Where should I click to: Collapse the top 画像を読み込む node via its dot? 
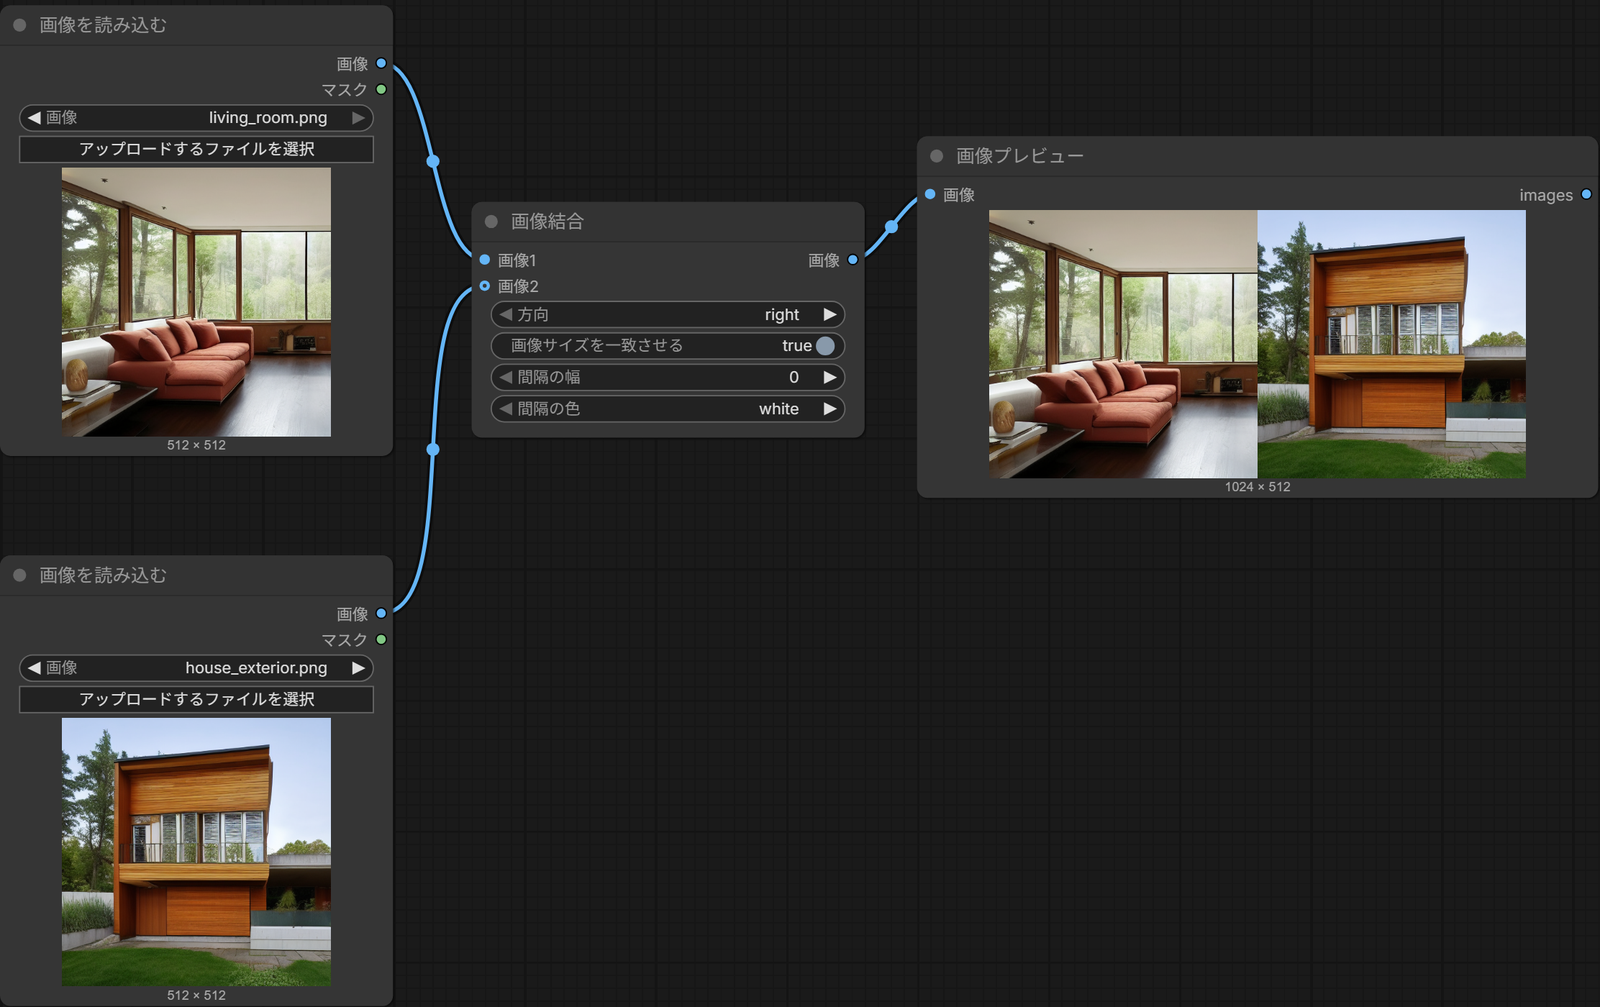pos(19,25)
